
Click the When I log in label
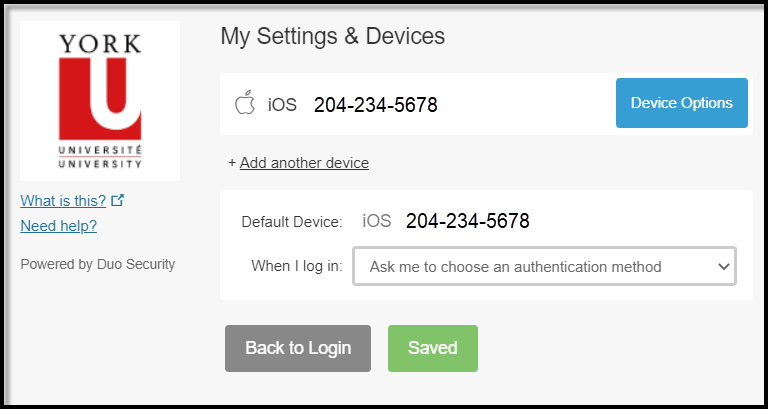pos(297,266)
